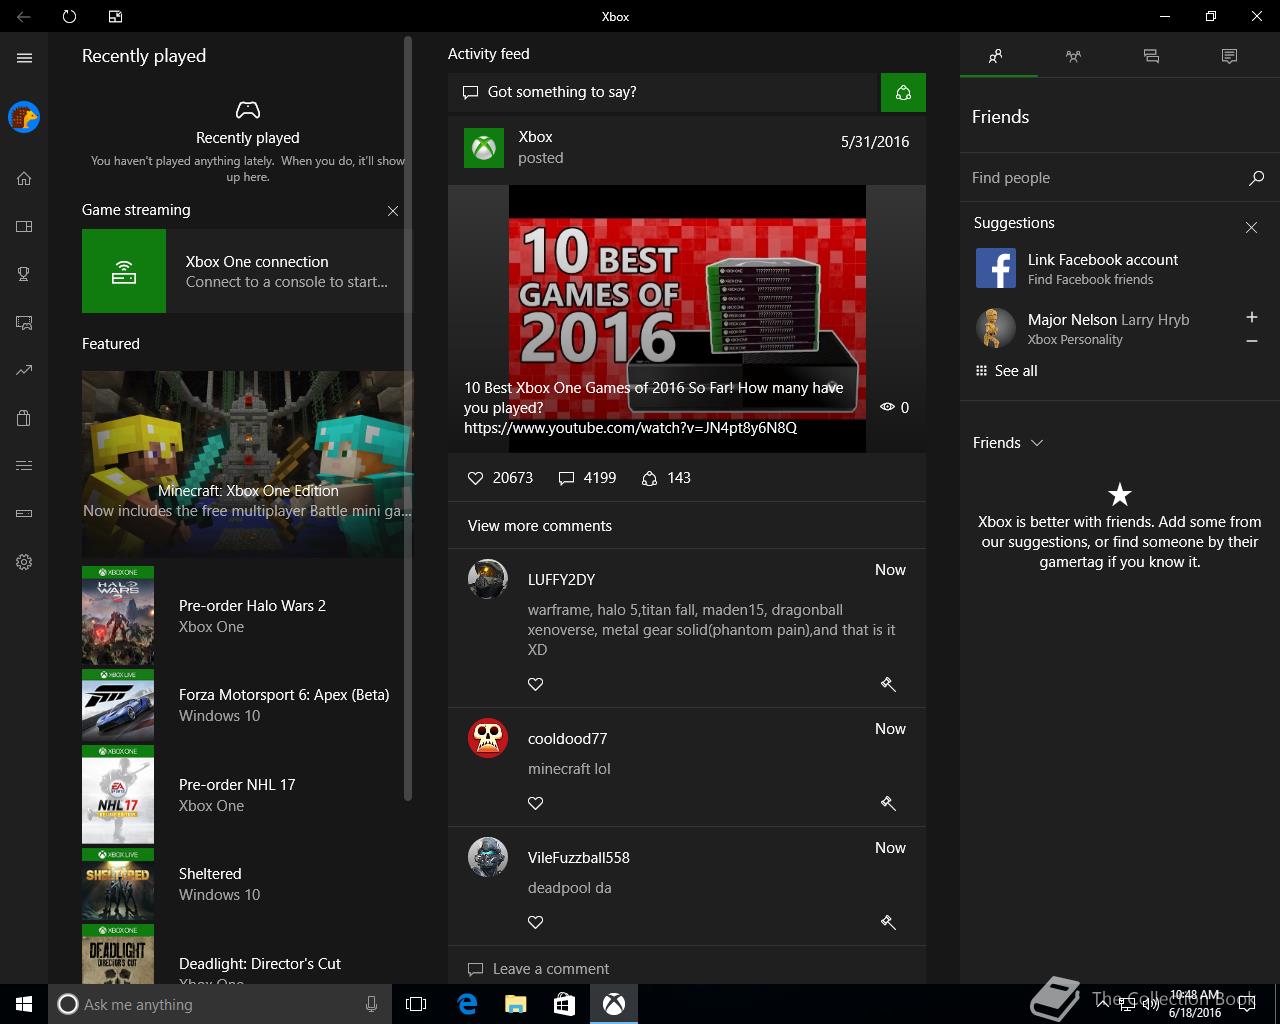Viewport: 1280px width, 1024px height.
Task: Add Major Nelson as friend plus
Action: 1251,317
